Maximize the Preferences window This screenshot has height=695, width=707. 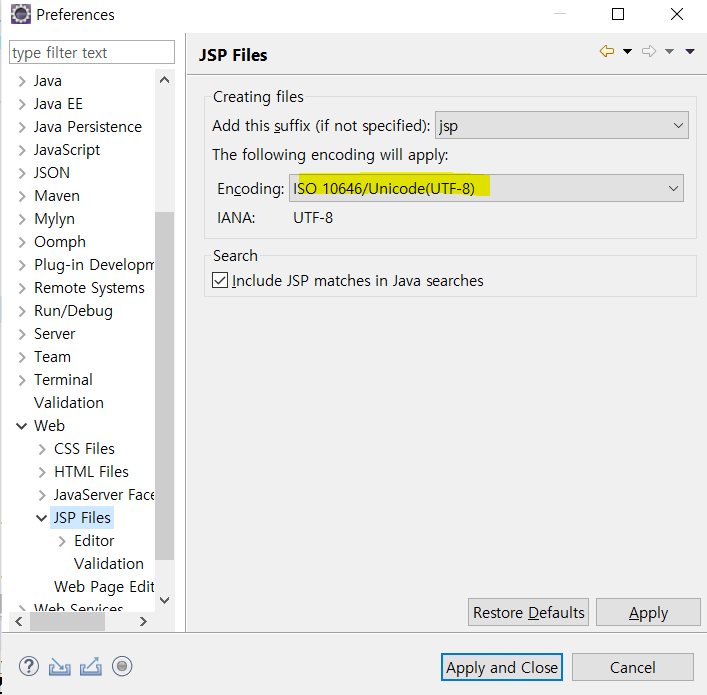tap(618, 14)
